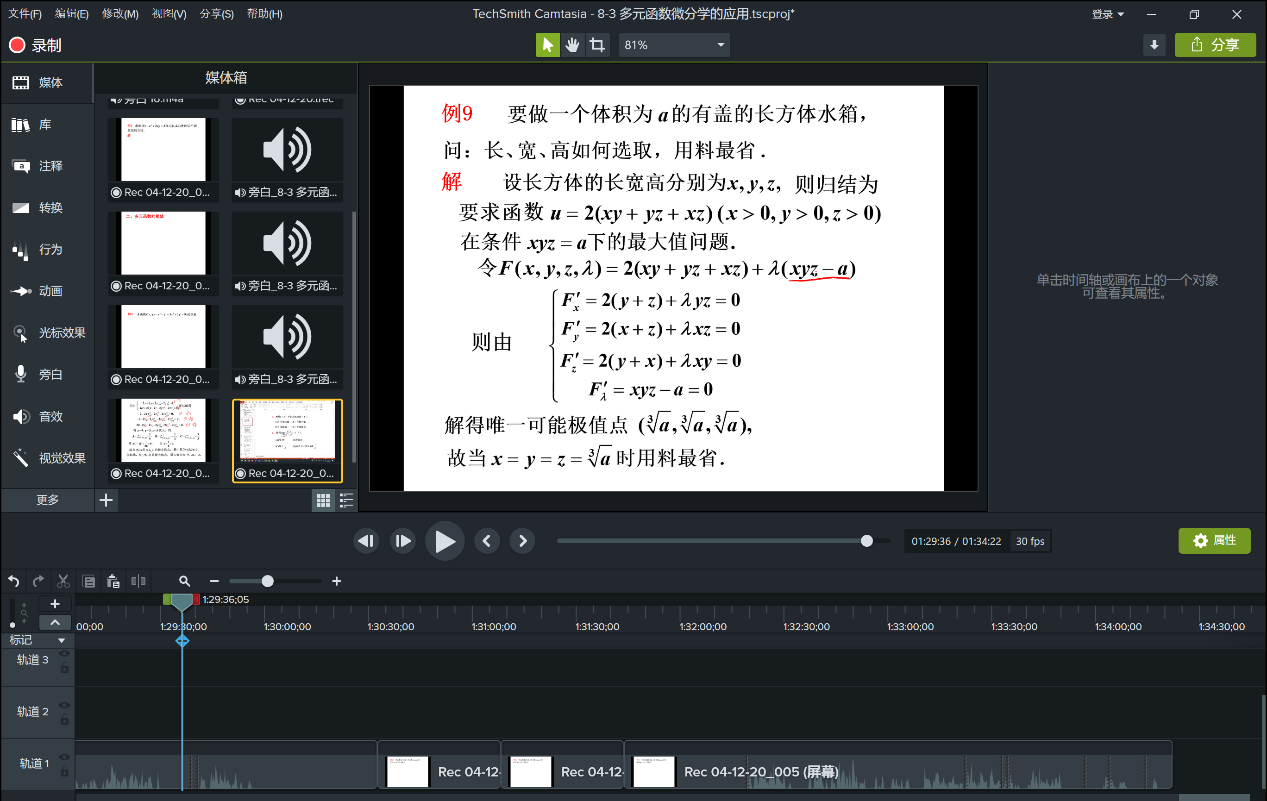Open the 修改(M) menu
The width and height of the screenshot is (1267, 801).
(120, 14)
